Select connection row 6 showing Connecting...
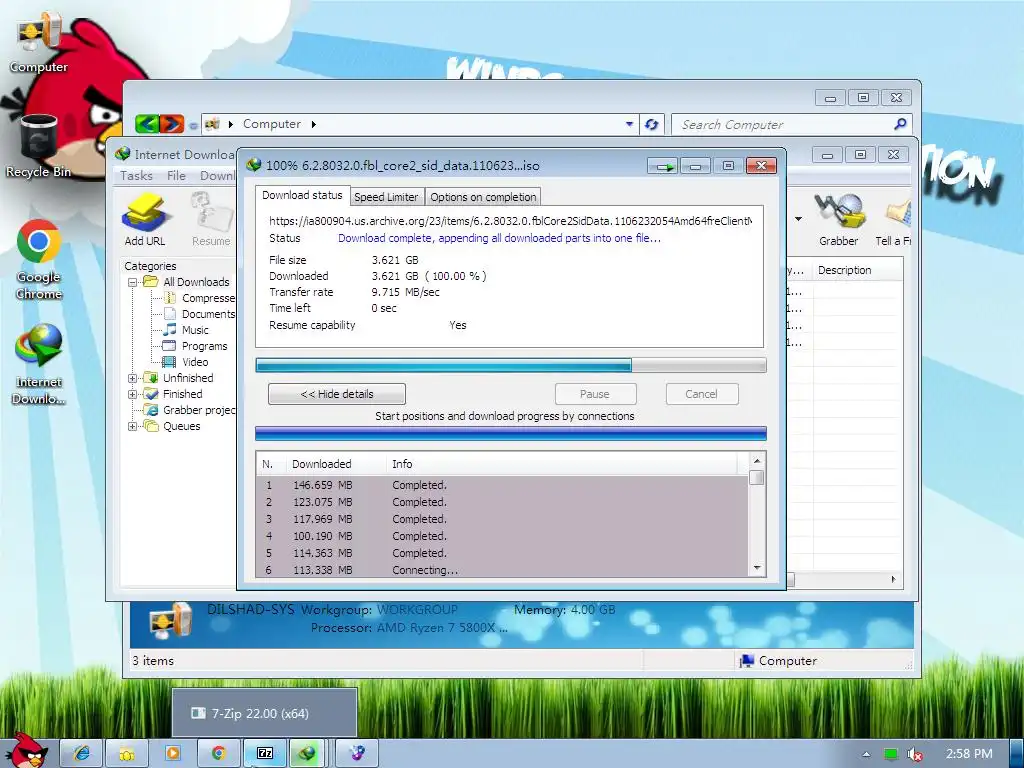This screenshot has width=1024, height=768. 503,570
